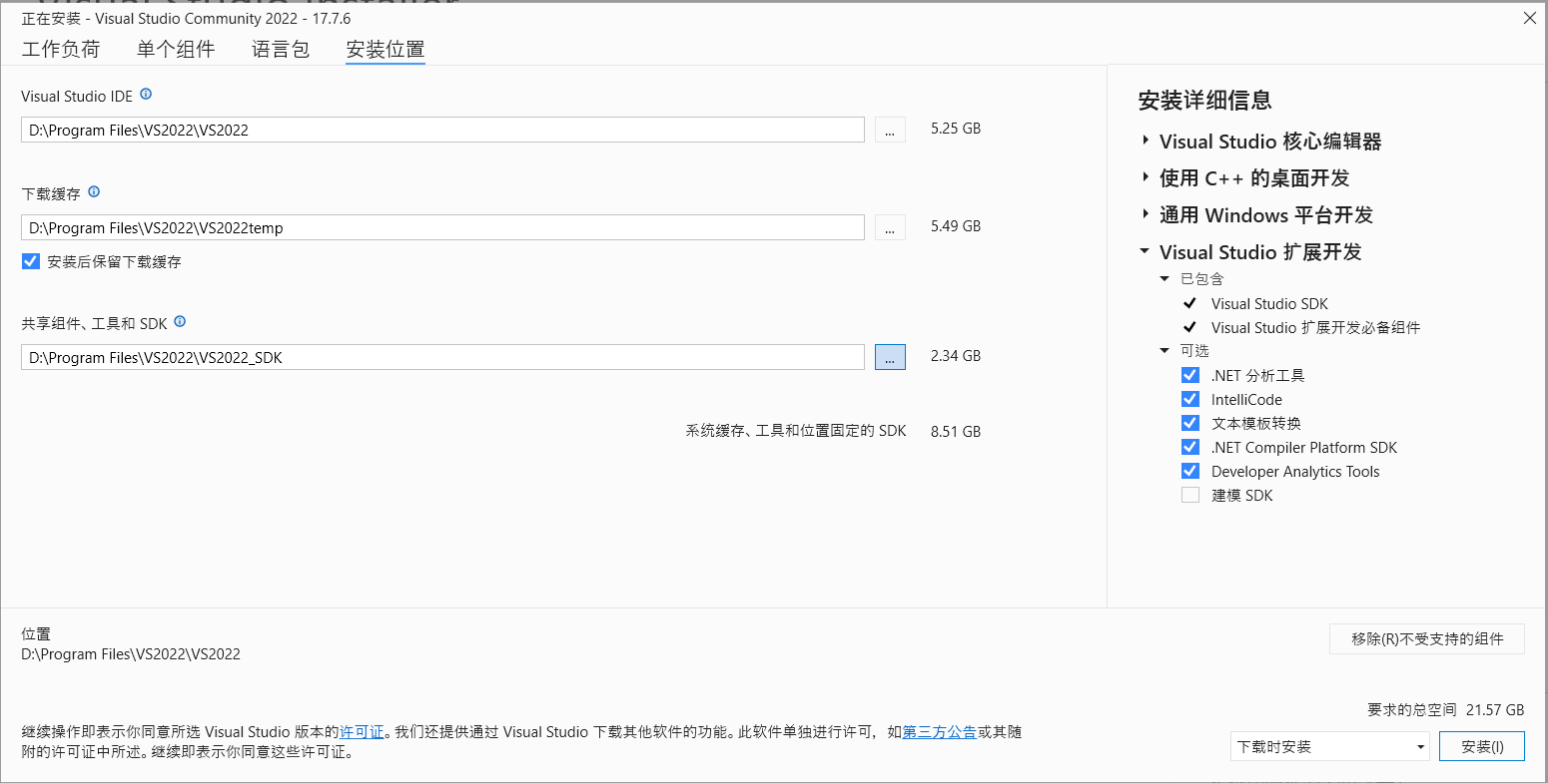Enable 建模 SDK checkbox
Image resolution: width=1548 pixels, height=783 pixels.
click(x=1190, y=495)
